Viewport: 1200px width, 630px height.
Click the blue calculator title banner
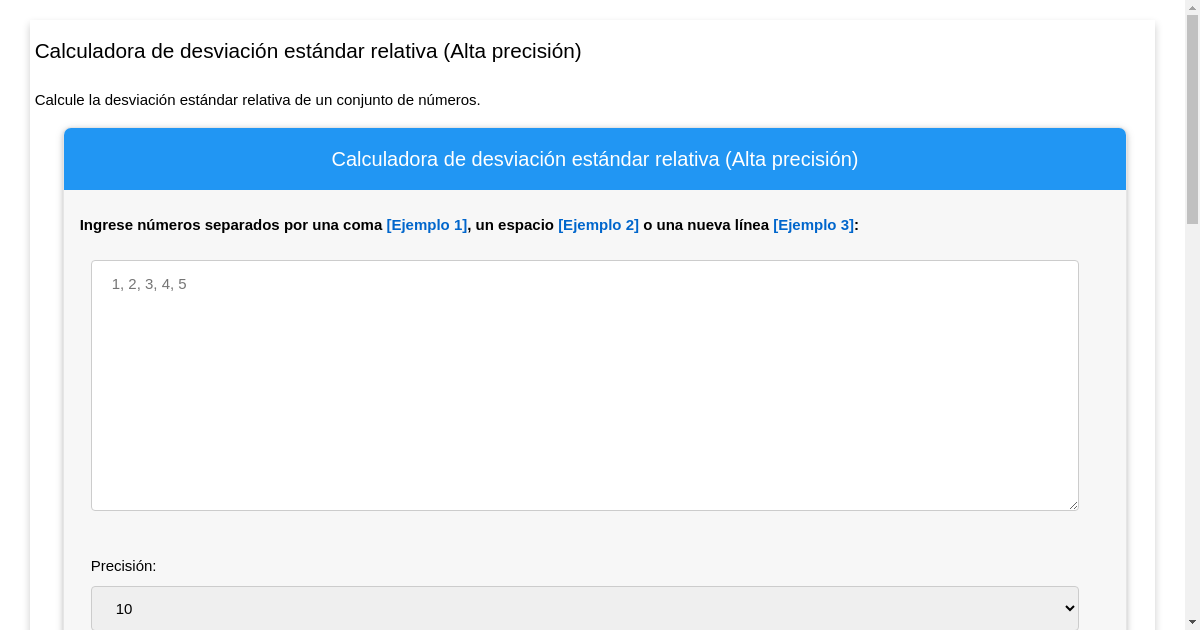[594, 159]
